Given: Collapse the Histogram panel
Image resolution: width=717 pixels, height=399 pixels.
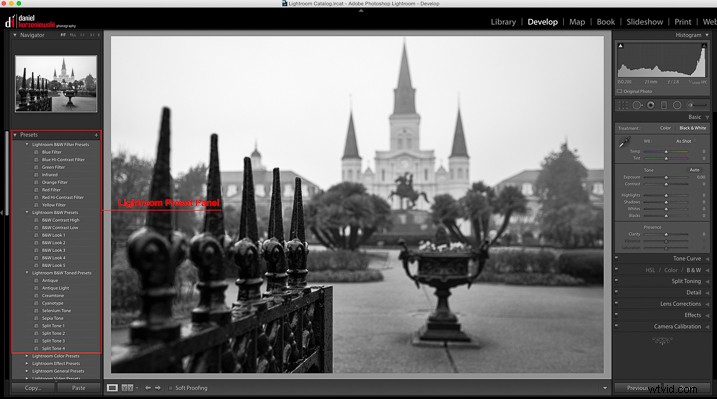Looking at the screenshot, I should [x=707, y=35].
